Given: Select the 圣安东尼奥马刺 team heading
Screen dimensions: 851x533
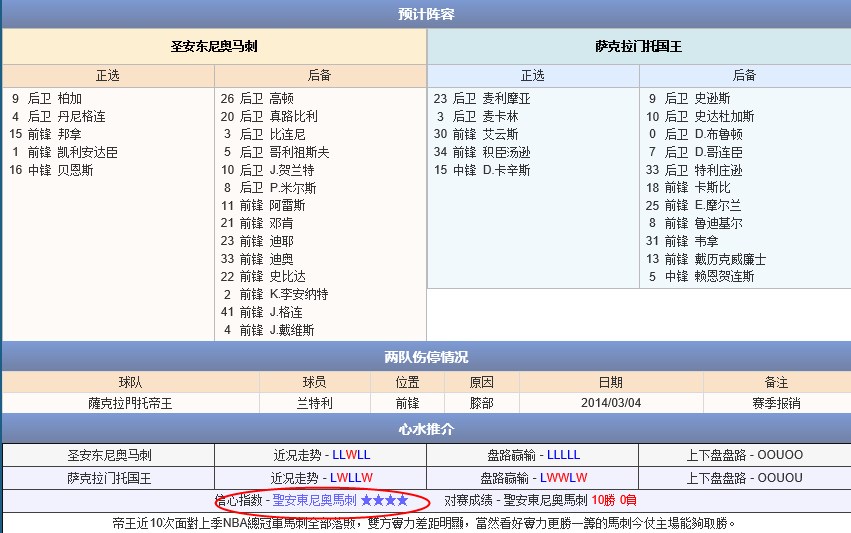Looking at the screenshot, I should pyautogui.click(x=214, y=46).
